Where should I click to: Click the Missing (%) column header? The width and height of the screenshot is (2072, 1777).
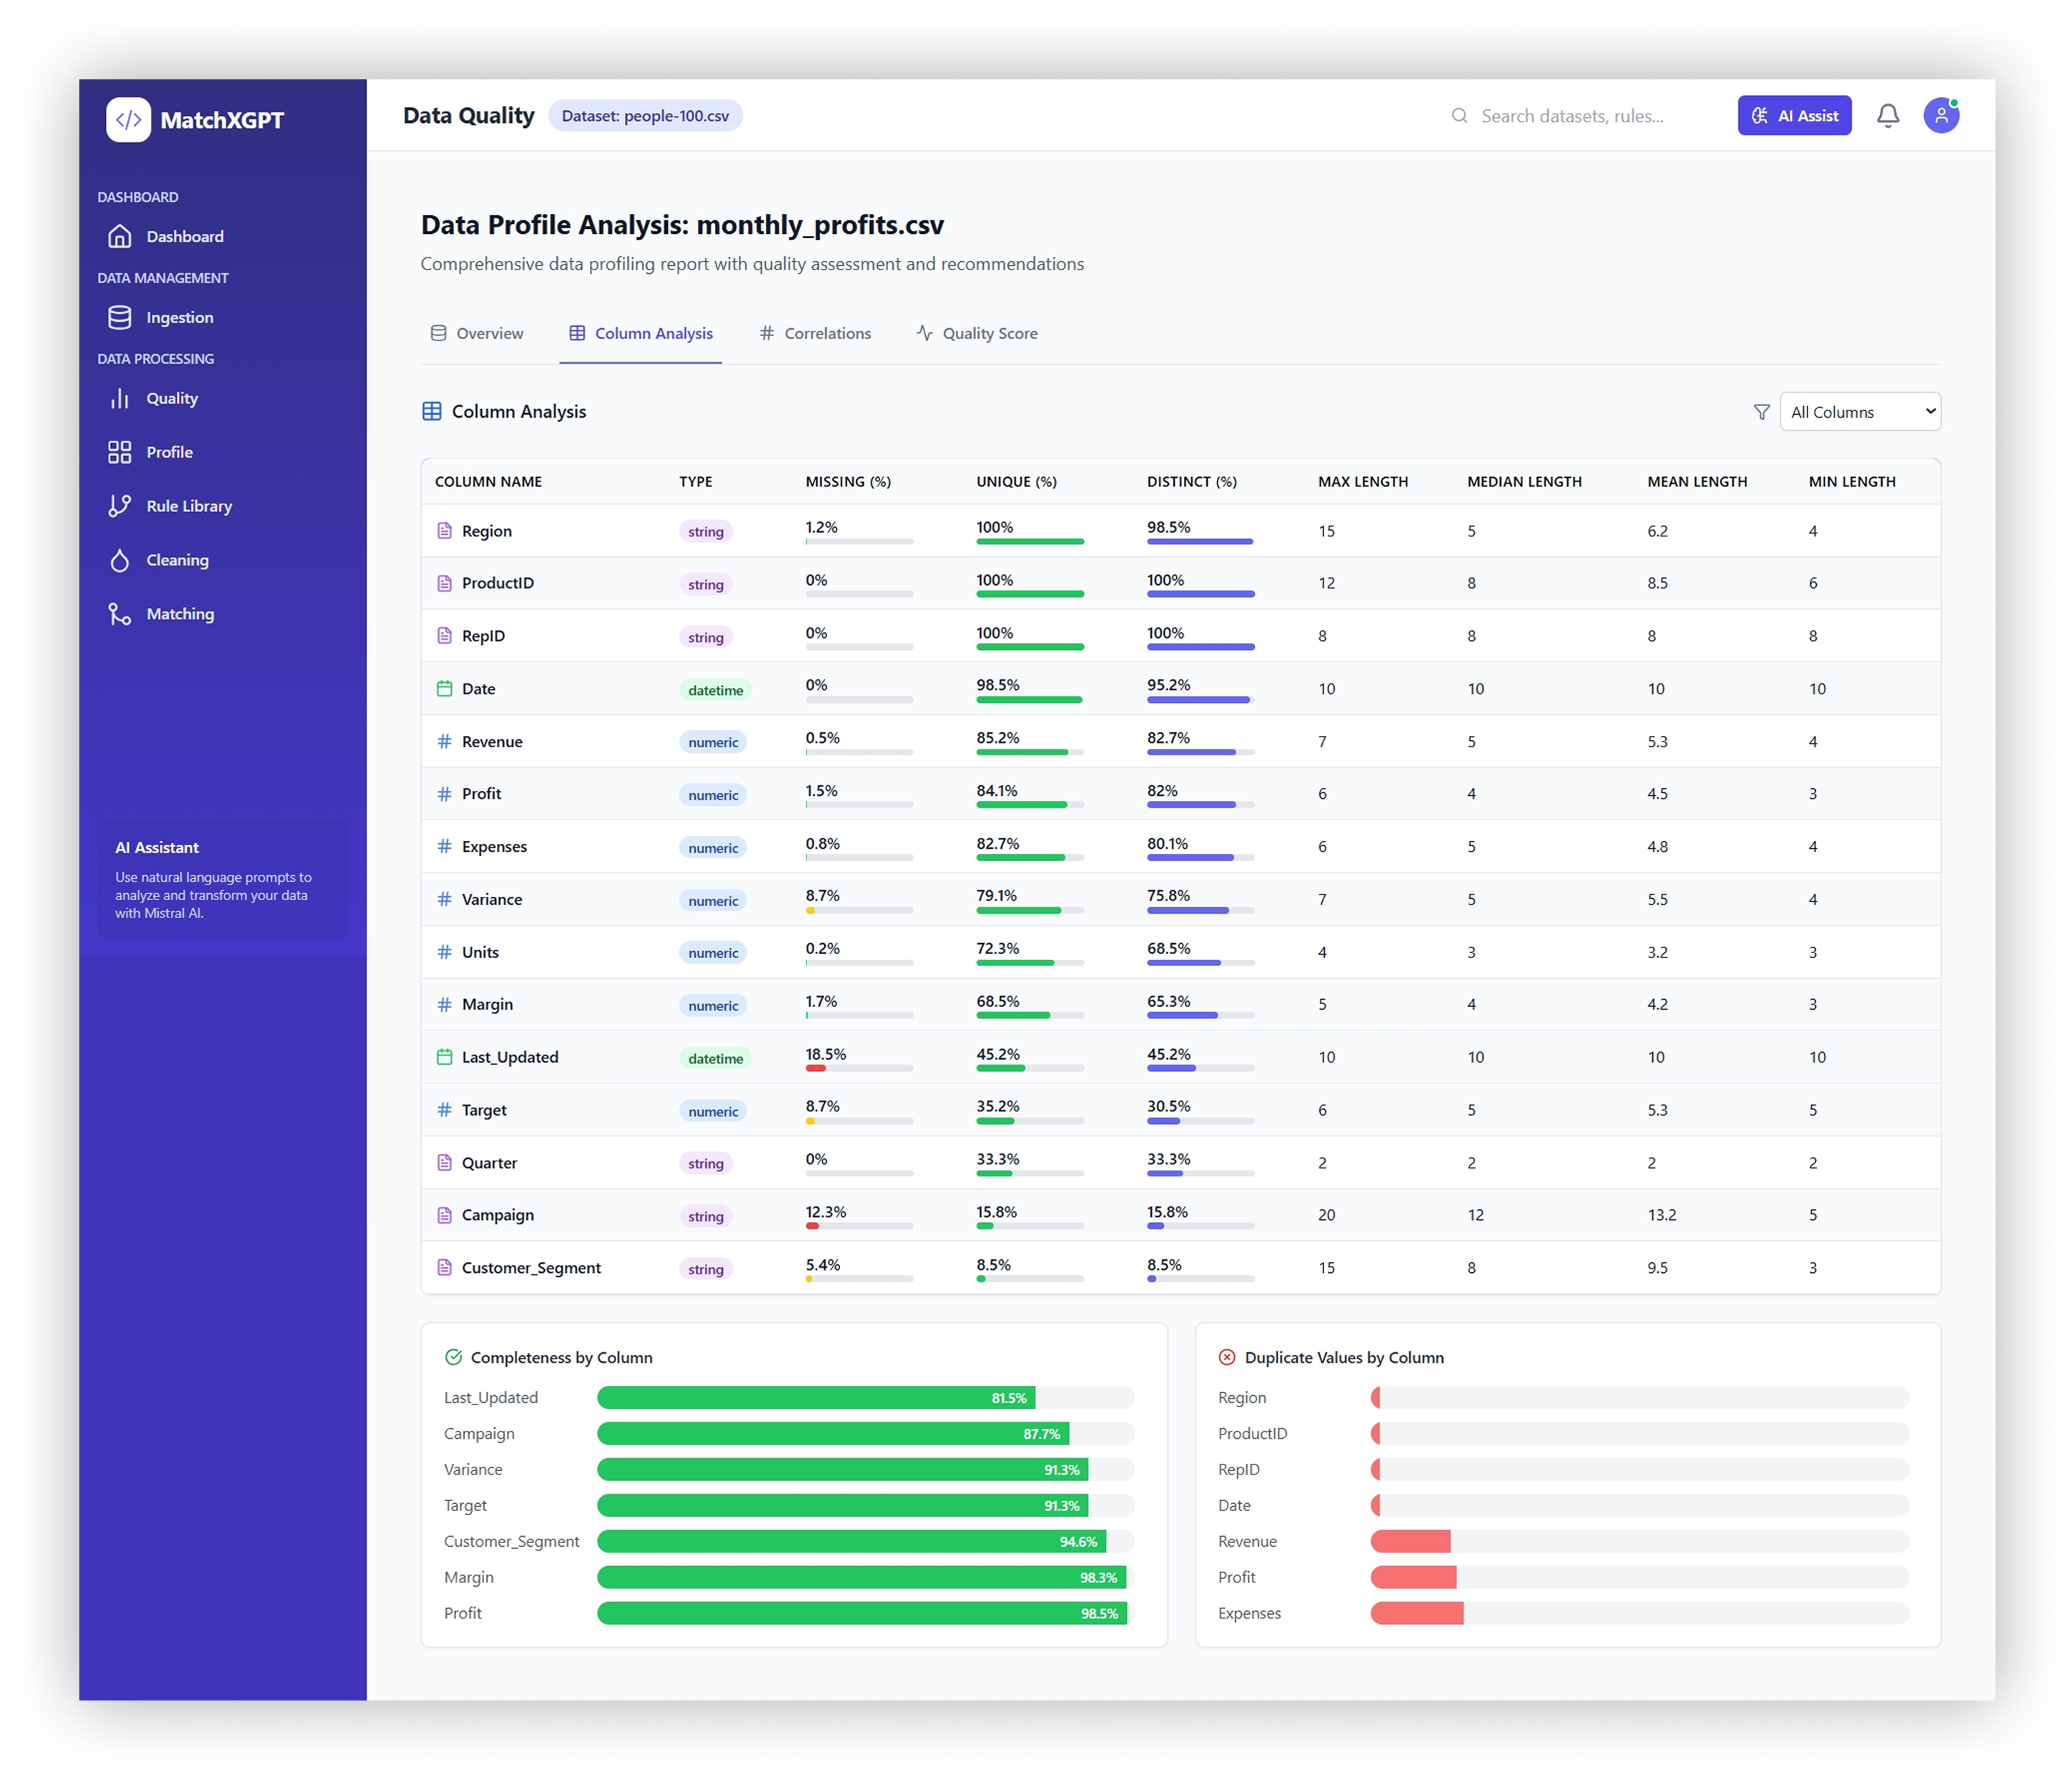coord(848,482)
